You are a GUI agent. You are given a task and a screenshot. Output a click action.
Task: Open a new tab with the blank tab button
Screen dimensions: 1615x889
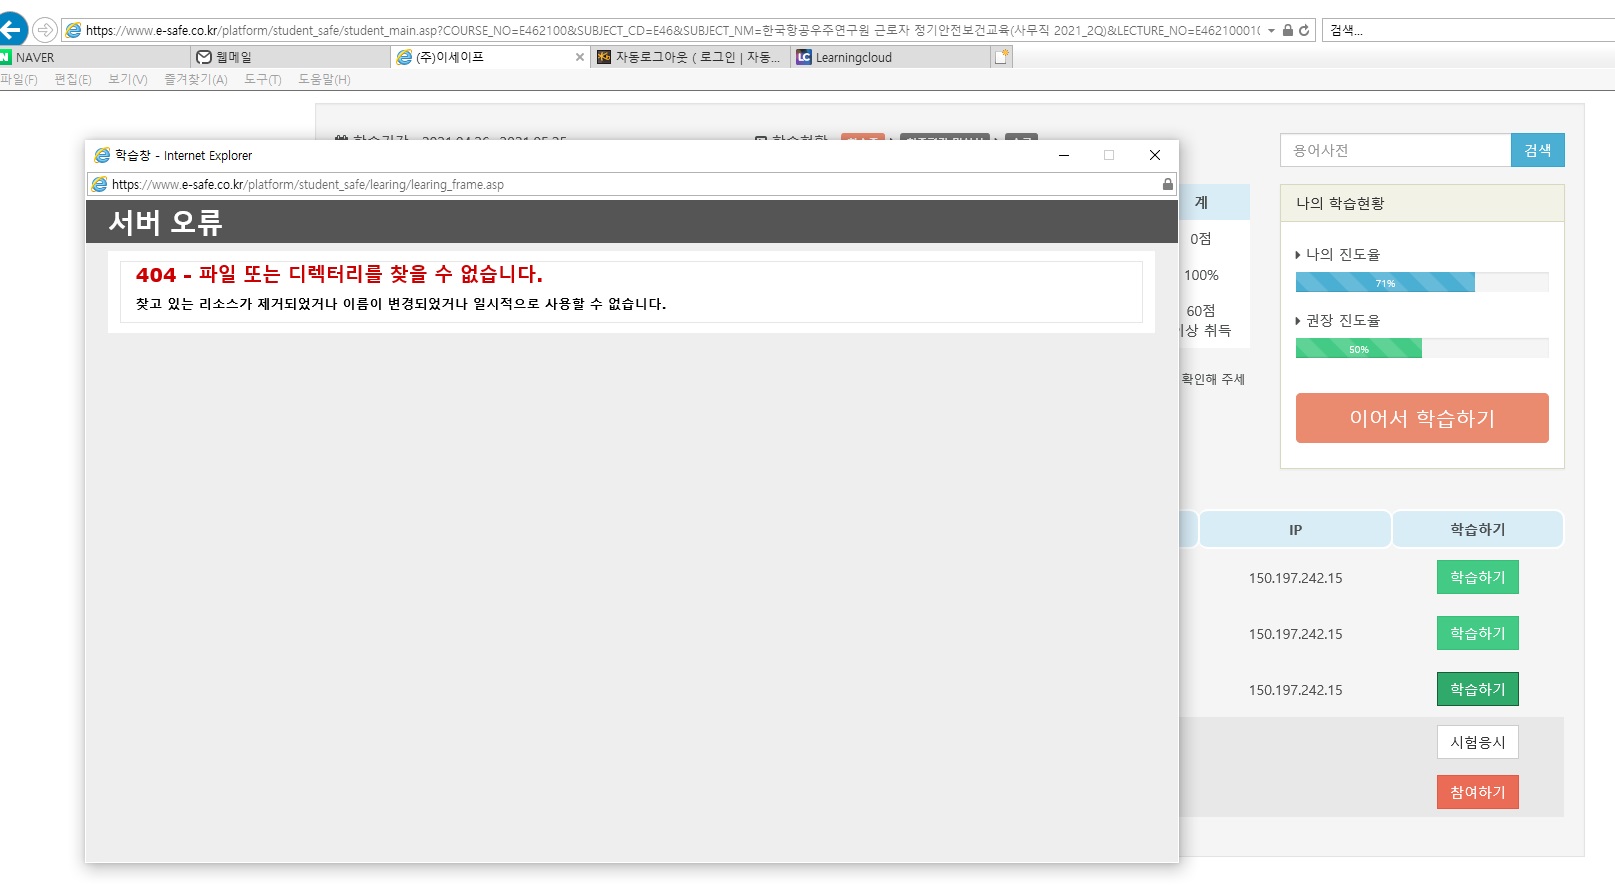1001,57
